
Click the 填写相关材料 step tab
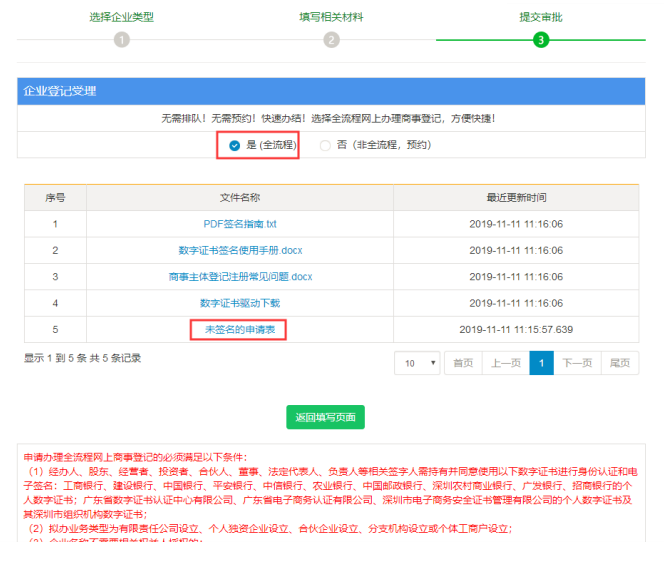tap(331, 17)
